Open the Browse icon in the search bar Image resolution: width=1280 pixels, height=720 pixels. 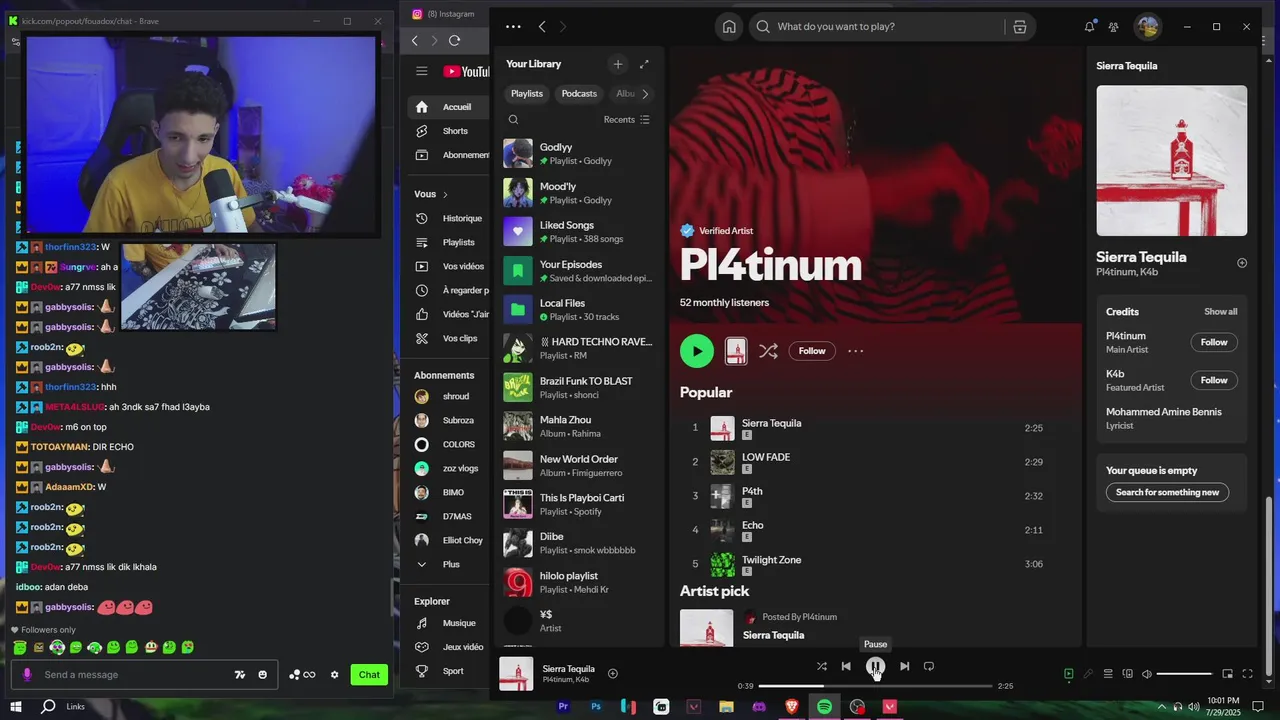1019,27
